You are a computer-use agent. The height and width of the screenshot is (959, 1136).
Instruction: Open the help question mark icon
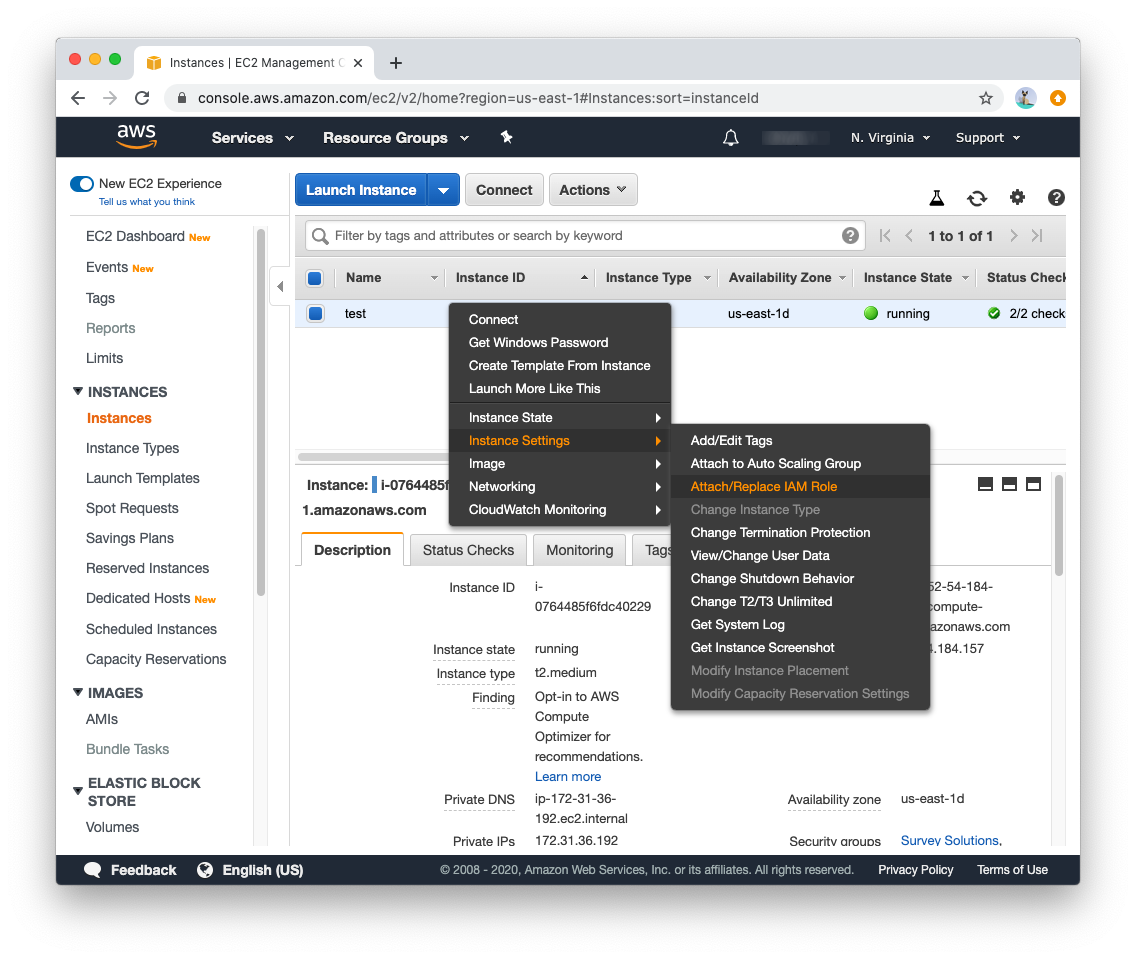[x=1056, y=197]
